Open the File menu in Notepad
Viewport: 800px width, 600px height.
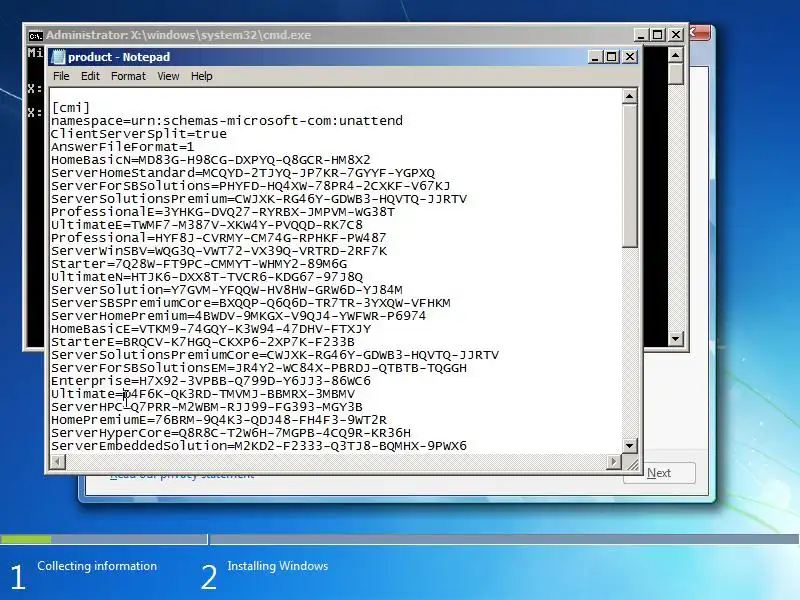coord(61,76)
